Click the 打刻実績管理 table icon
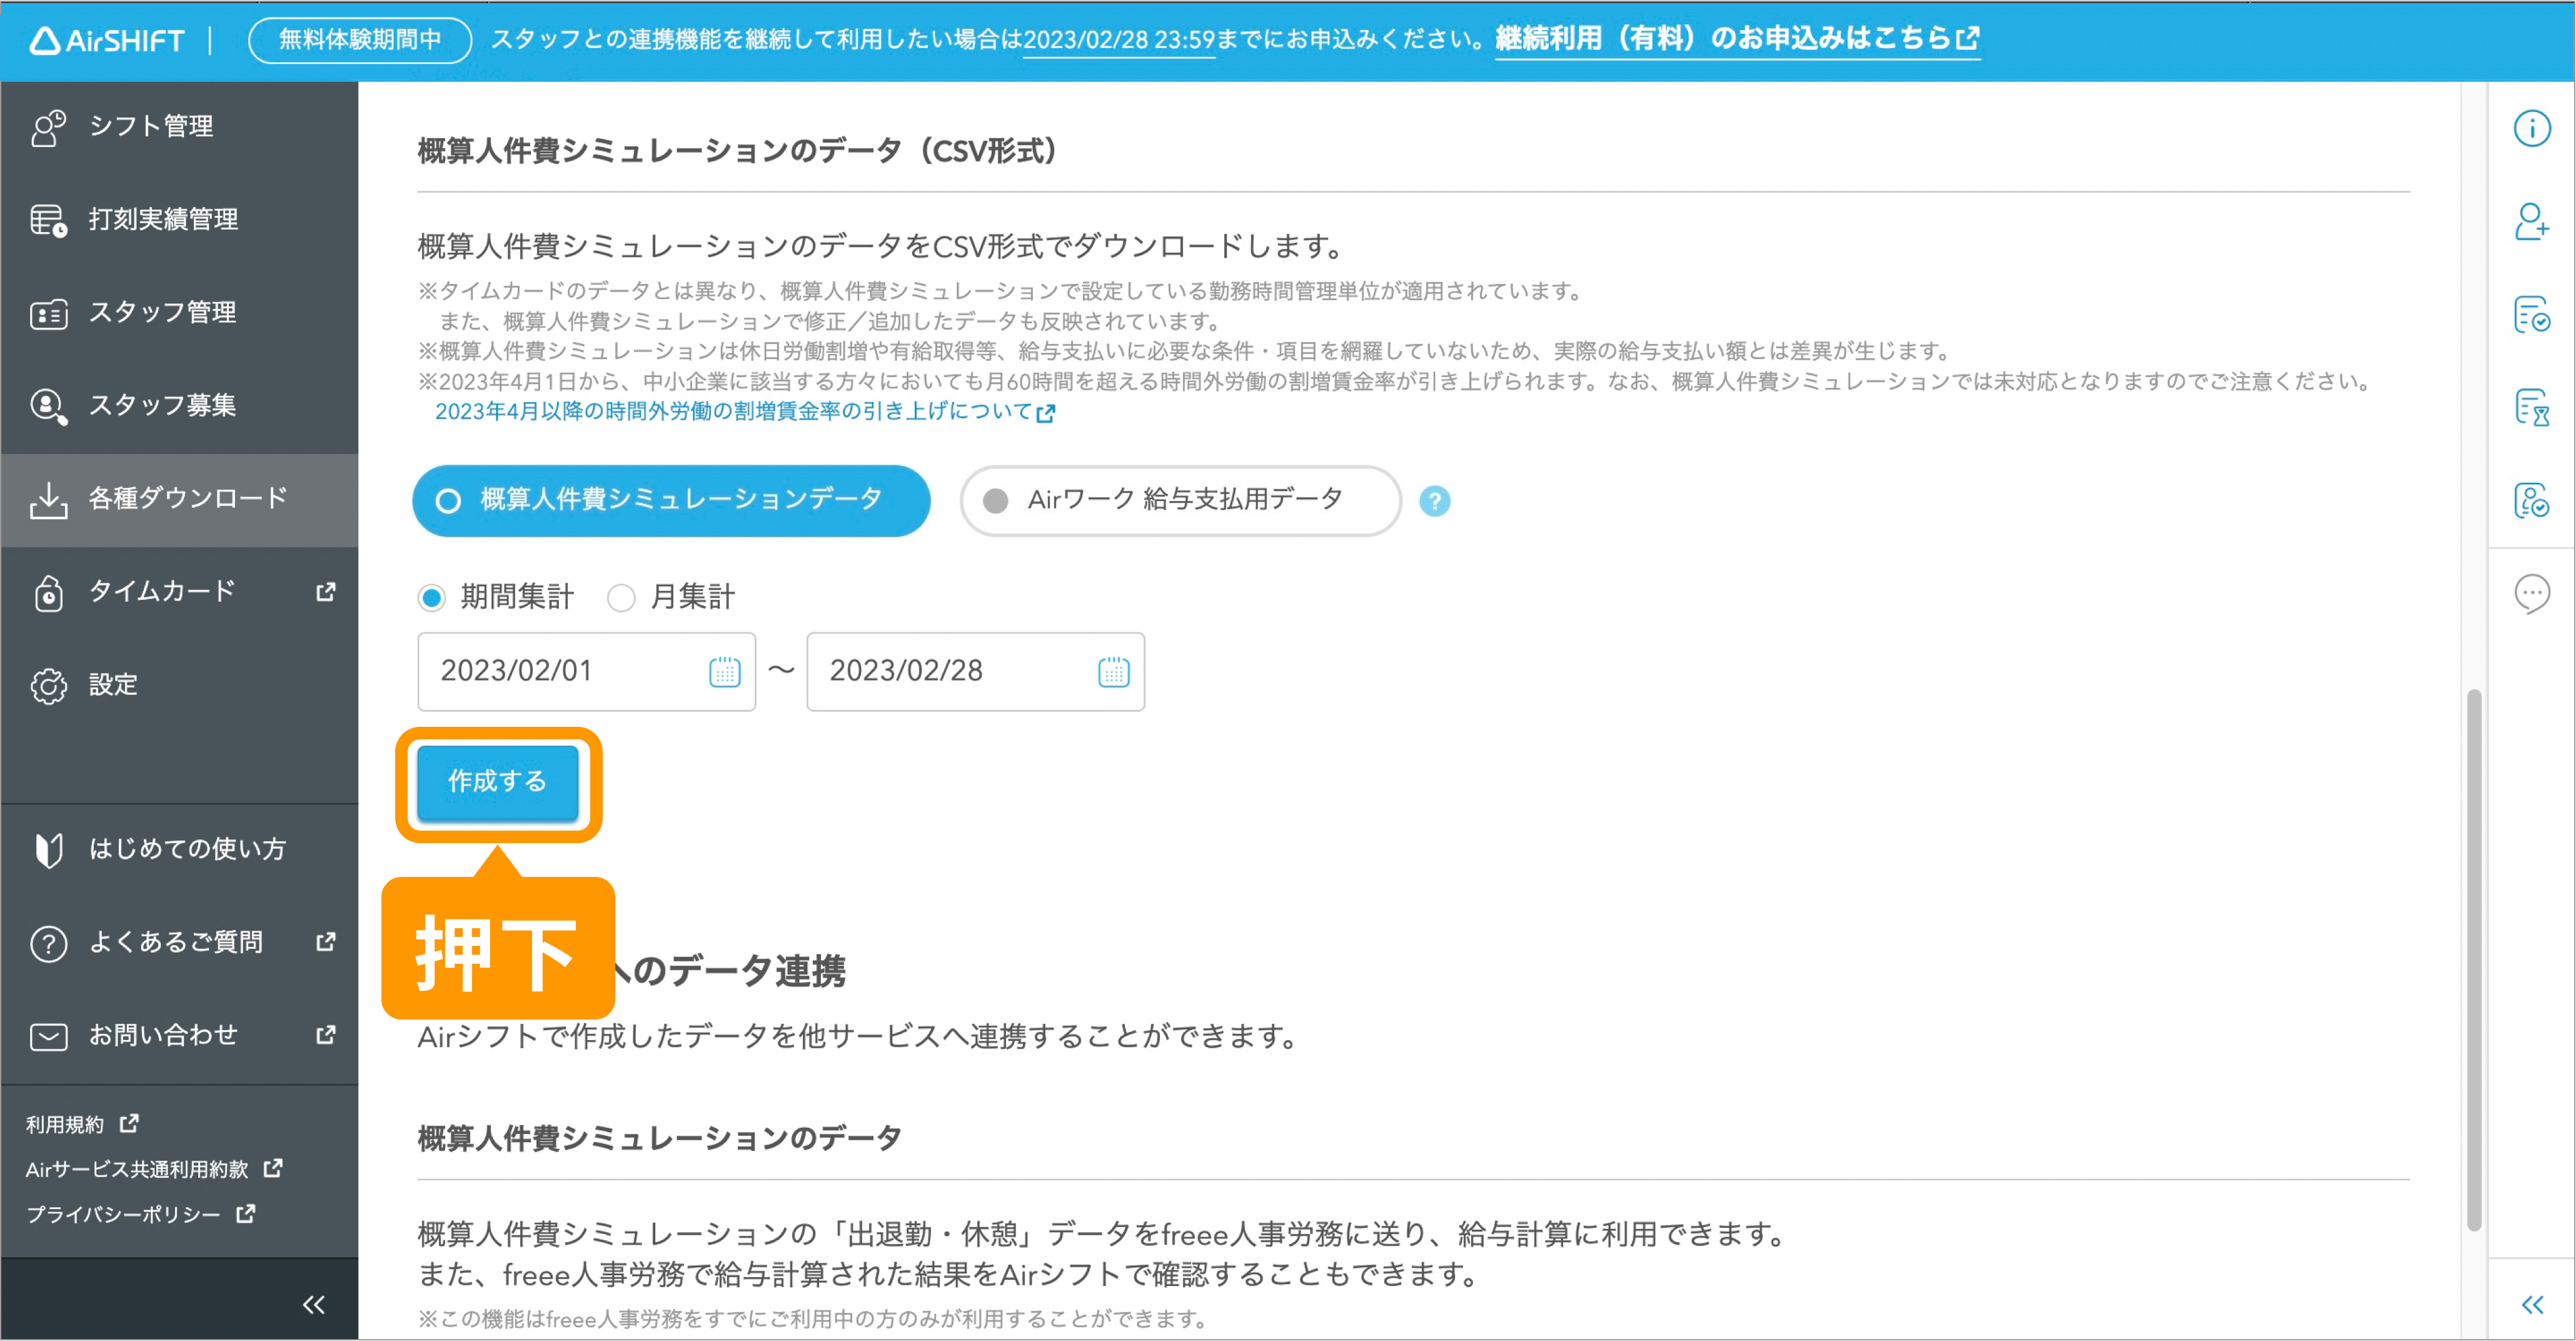The image size is (2576, 1341). (x=48, y=220)
